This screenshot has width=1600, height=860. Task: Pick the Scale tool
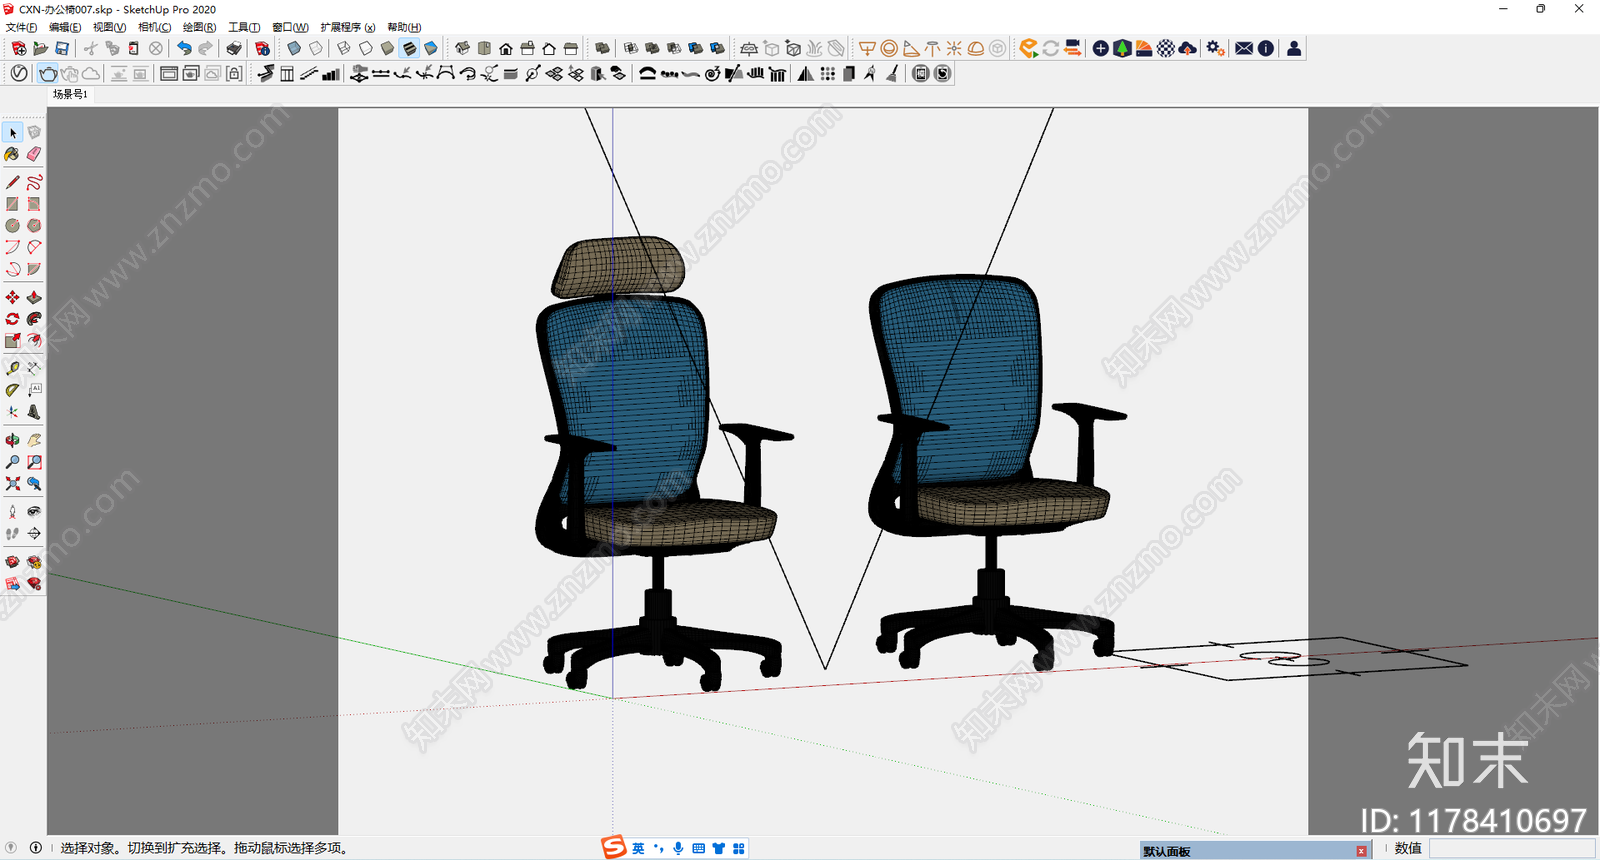point(12,340)
